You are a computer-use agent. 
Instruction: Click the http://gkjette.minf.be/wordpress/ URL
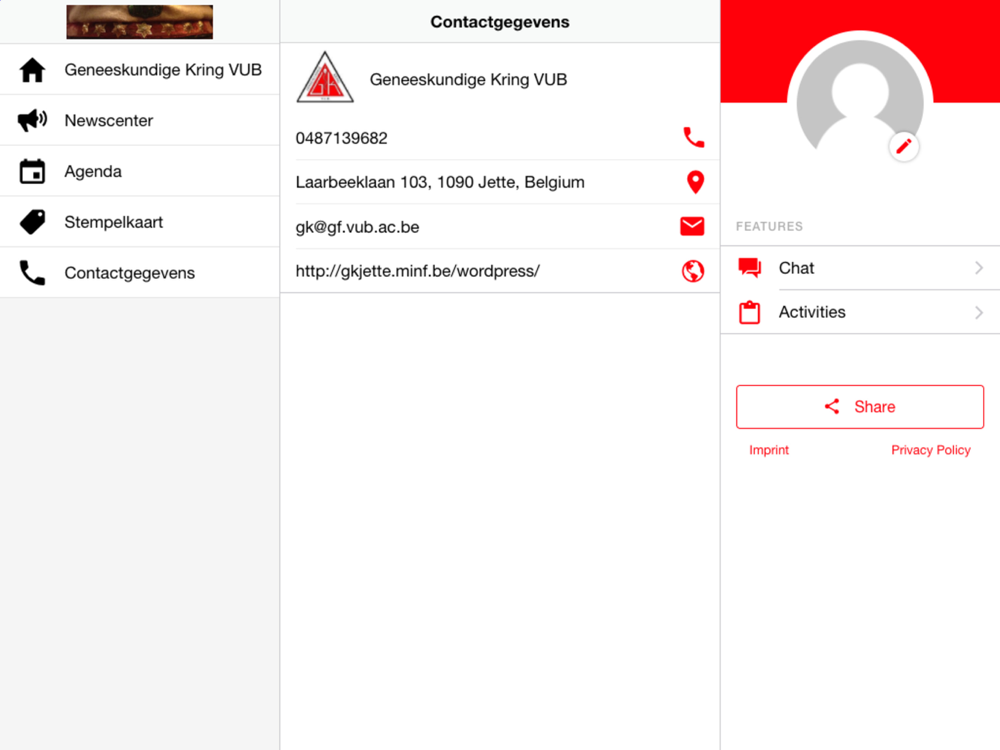417,271
